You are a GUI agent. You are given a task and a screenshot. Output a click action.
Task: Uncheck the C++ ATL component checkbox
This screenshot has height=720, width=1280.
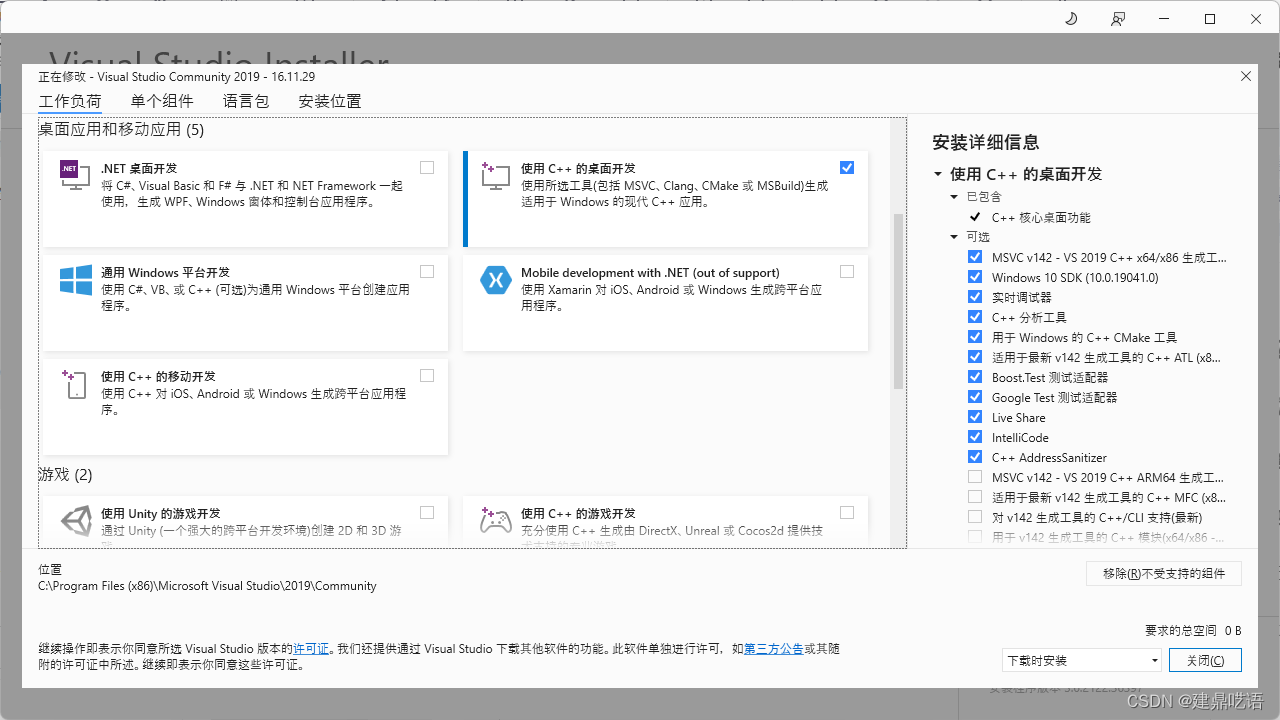point(975,357)
